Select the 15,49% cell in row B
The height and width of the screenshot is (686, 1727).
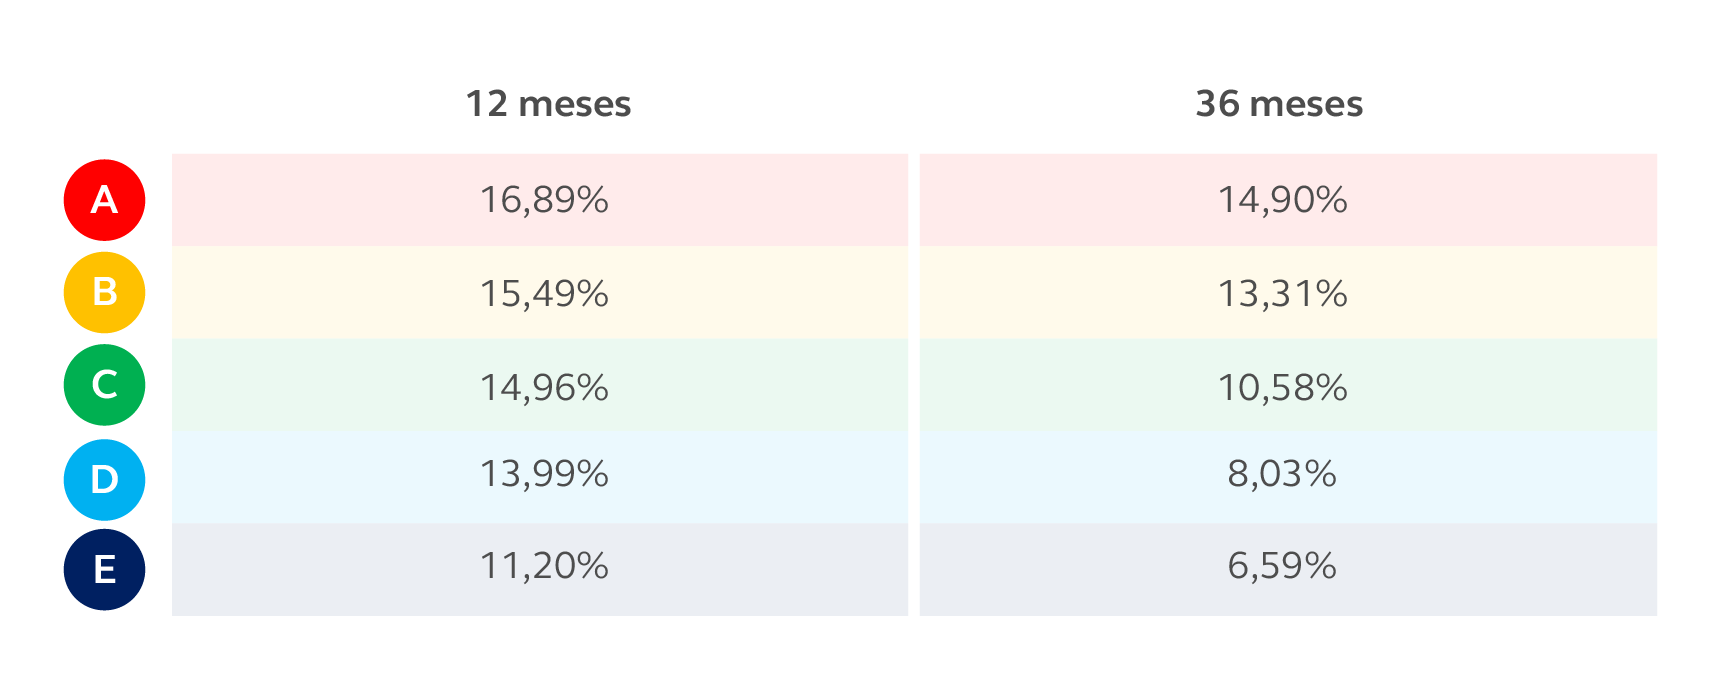544,293
